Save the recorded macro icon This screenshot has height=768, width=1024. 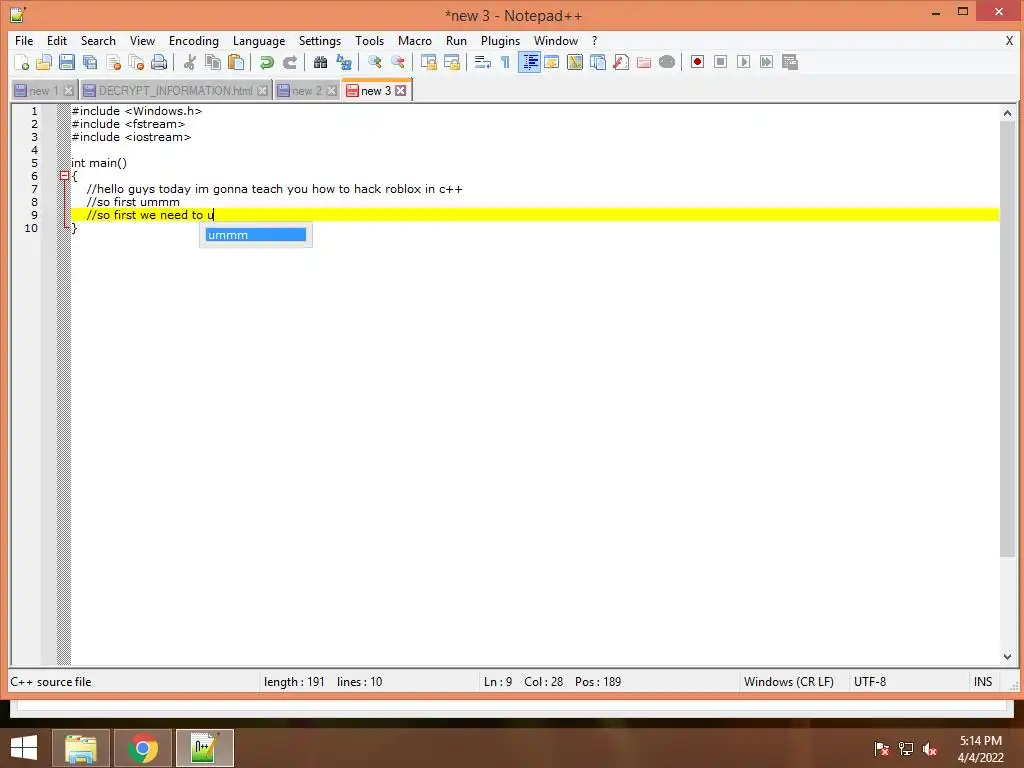click(x=790, y=62)
